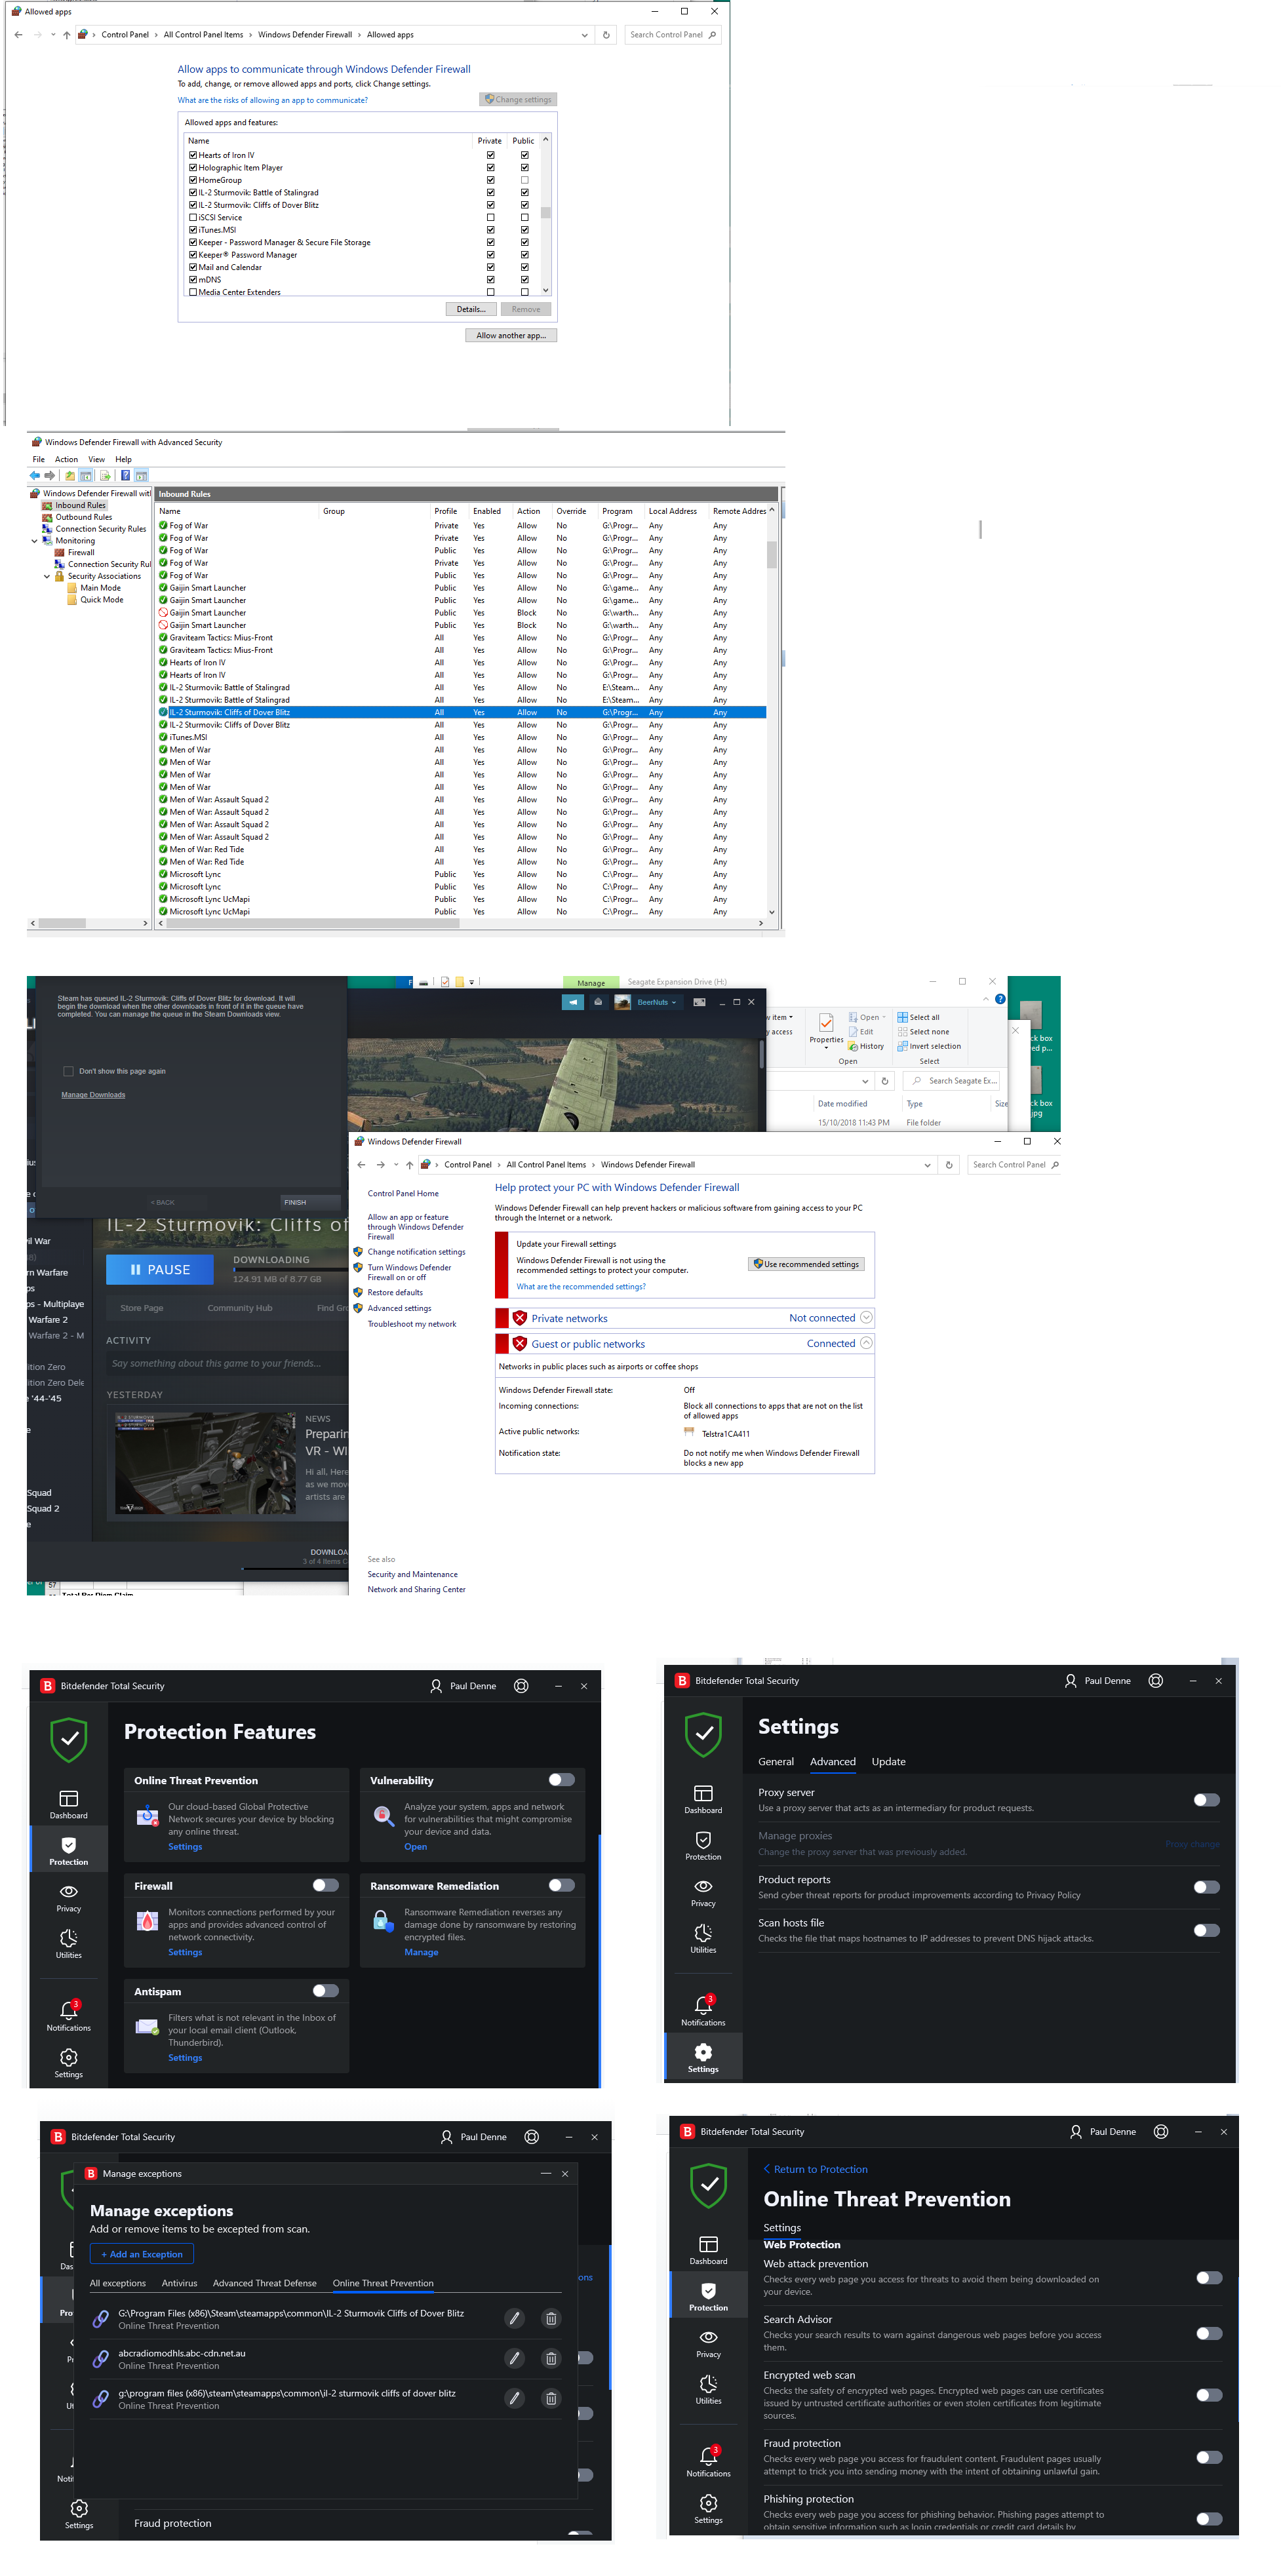Viewport: 1281px width, 2576px height.
Task: Click the Export List toolbar icon in Advanced Security
Action: click(105, 475)
